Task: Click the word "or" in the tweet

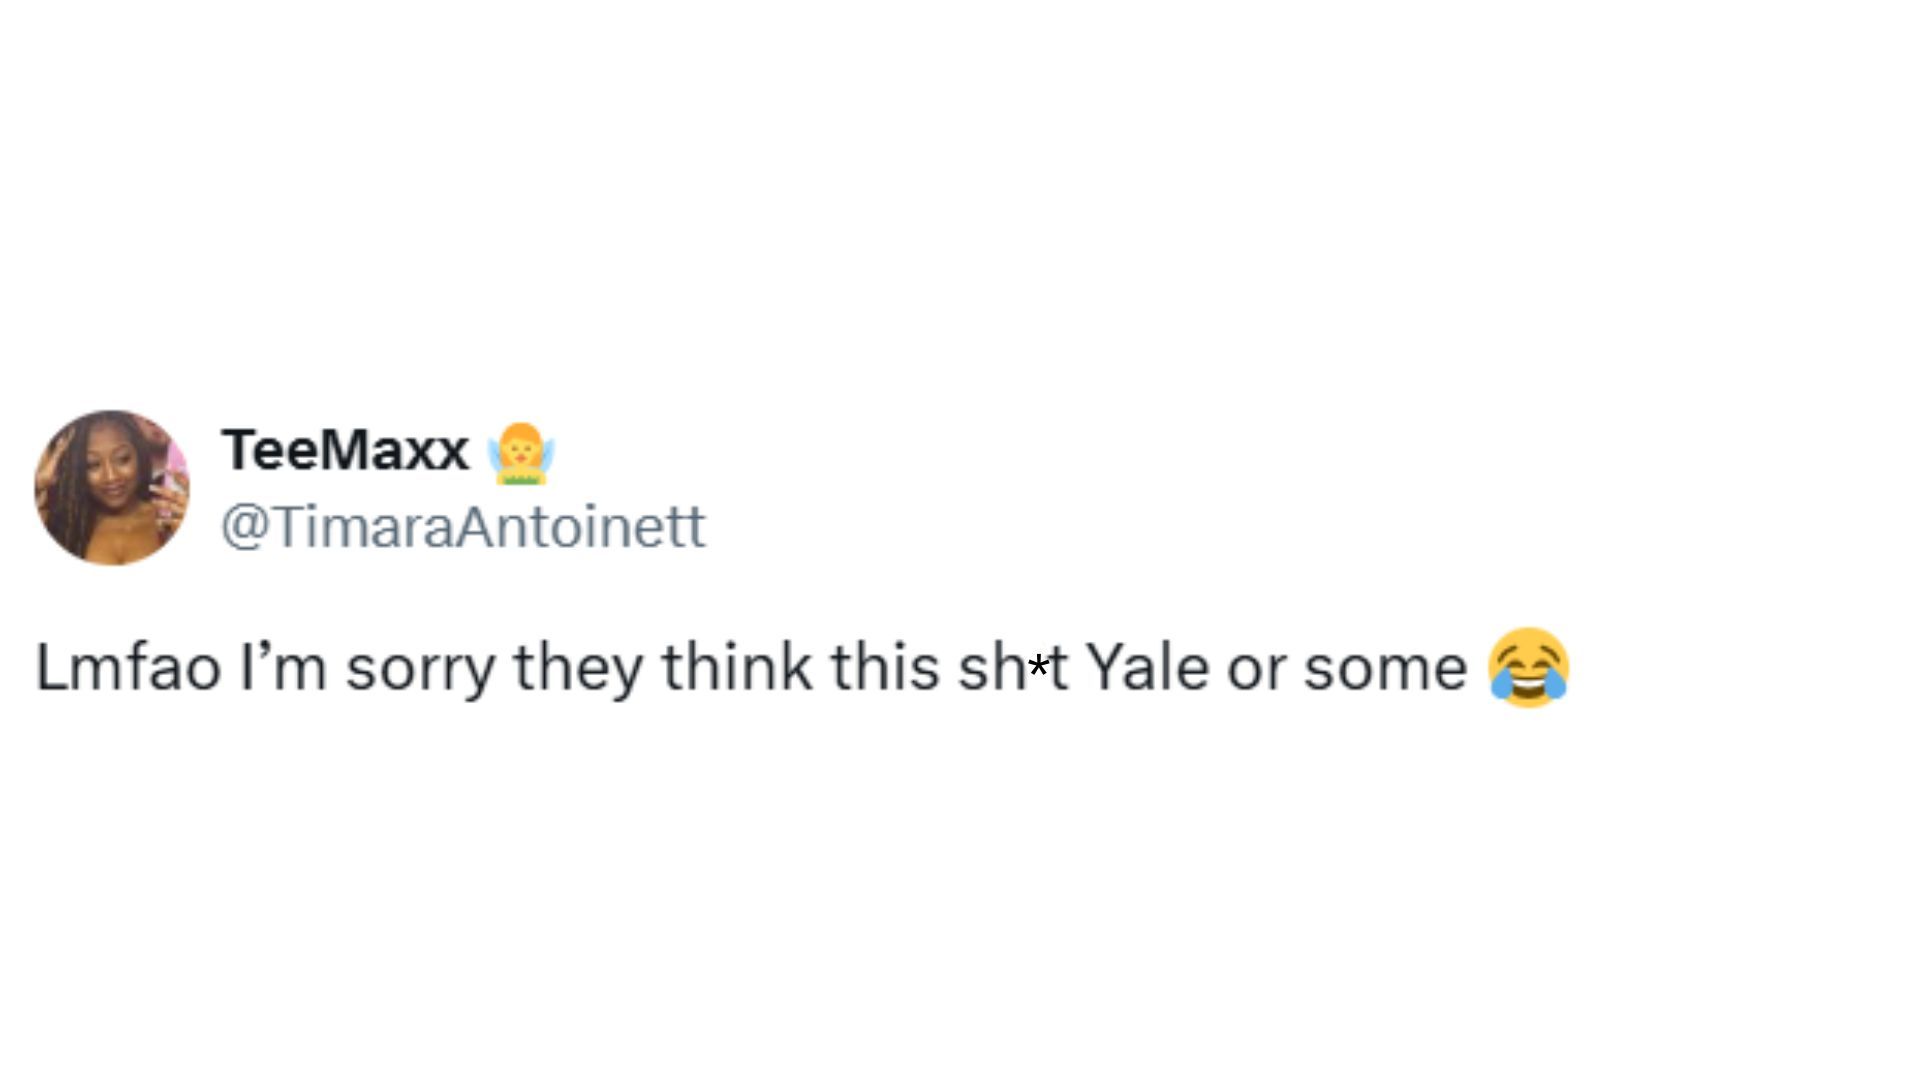Action: click(1255, 667)
